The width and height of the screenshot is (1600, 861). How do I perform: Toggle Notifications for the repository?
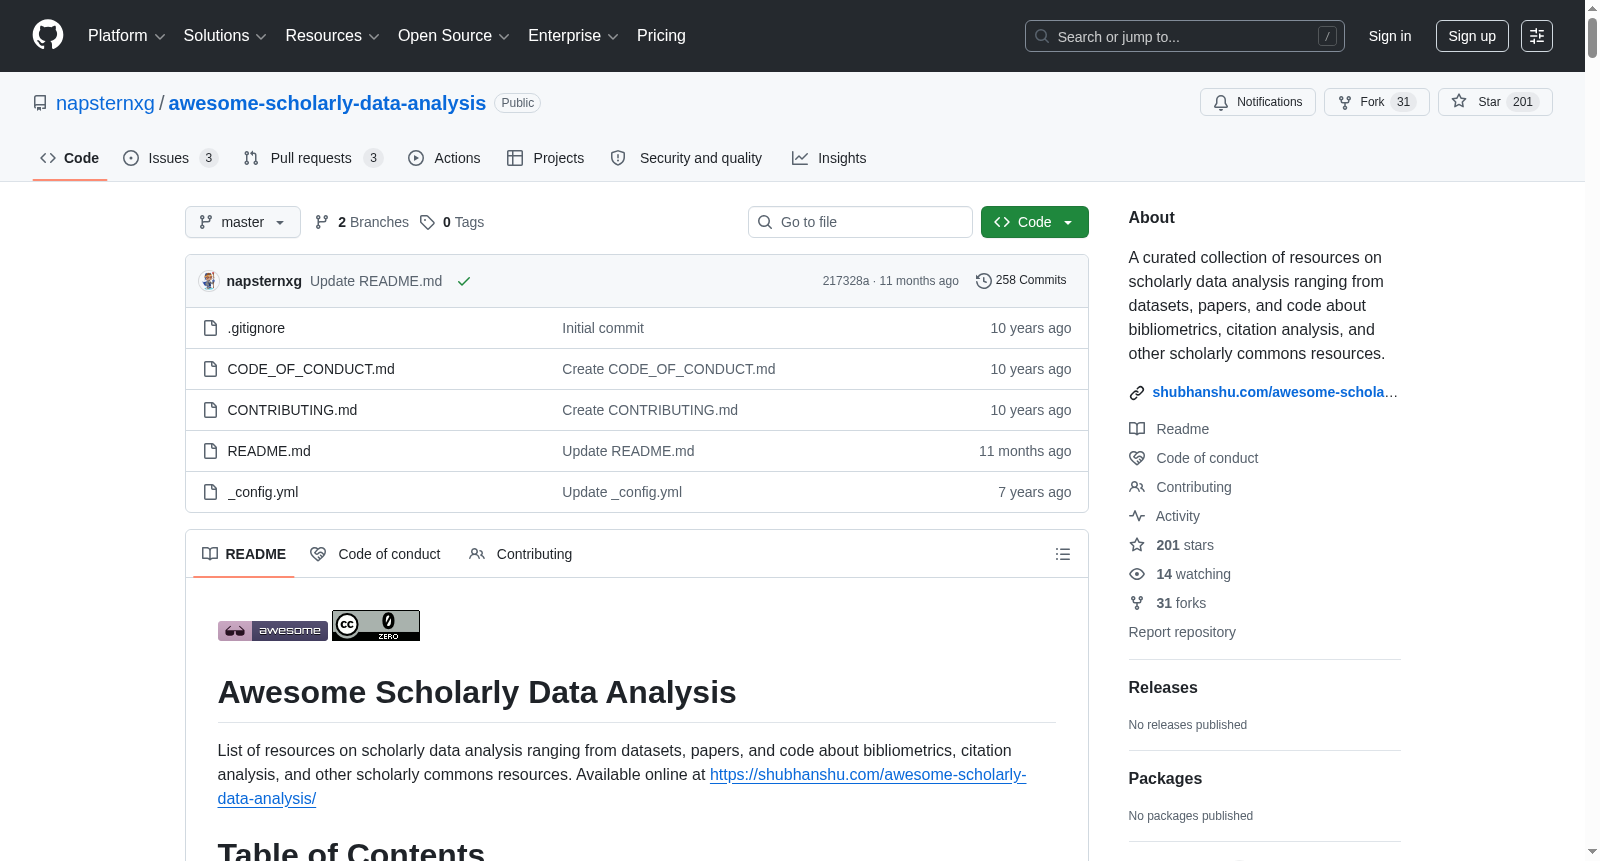tap(1258, 102)
